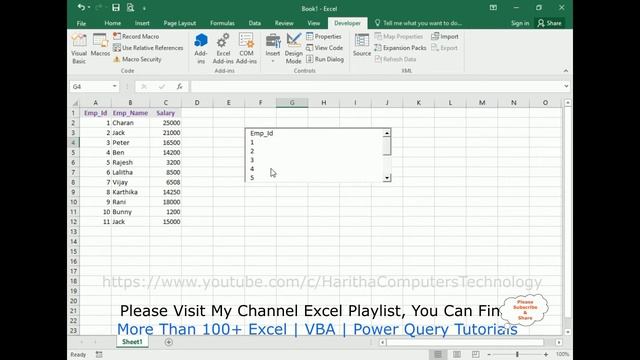Click the 100% zoom level
This screenshot has height=360, width=640.
[x=562, y=354]
